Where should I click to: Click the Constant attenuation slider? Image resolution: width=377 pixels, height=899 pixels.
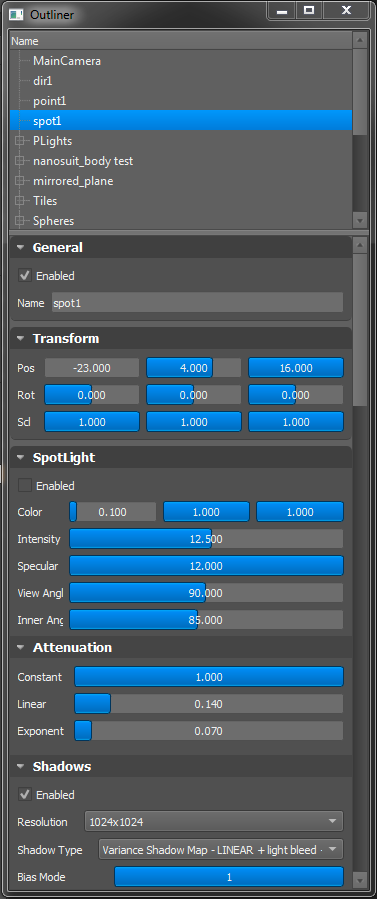click(209, 677)
